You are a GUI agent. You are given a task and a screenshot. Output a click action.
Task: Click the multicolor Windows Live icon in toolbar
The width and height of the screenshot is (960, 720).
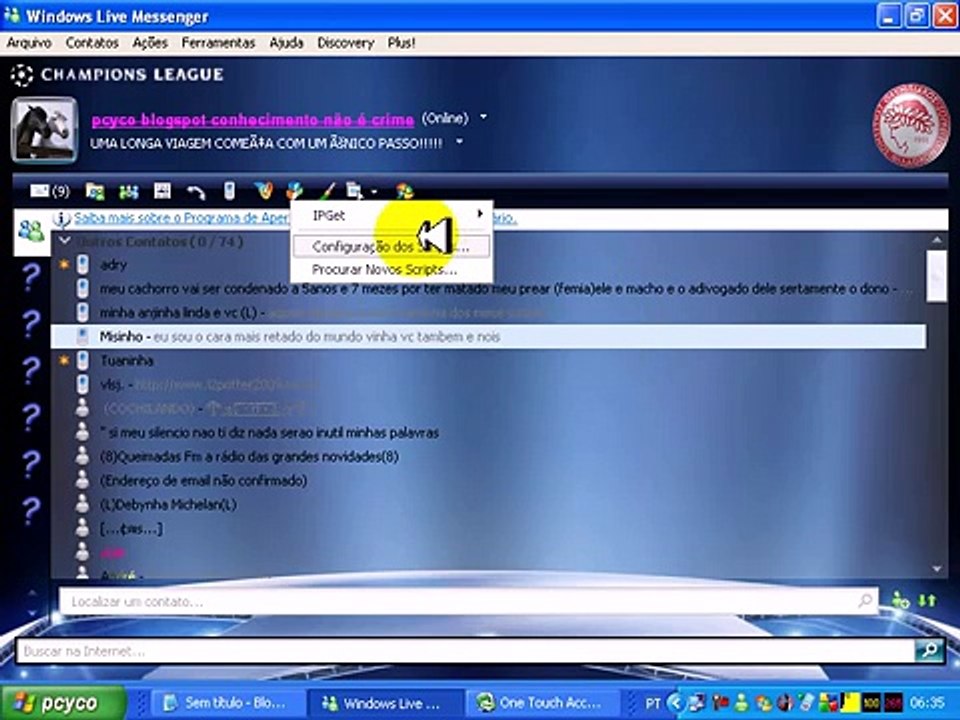click(404, 191)
